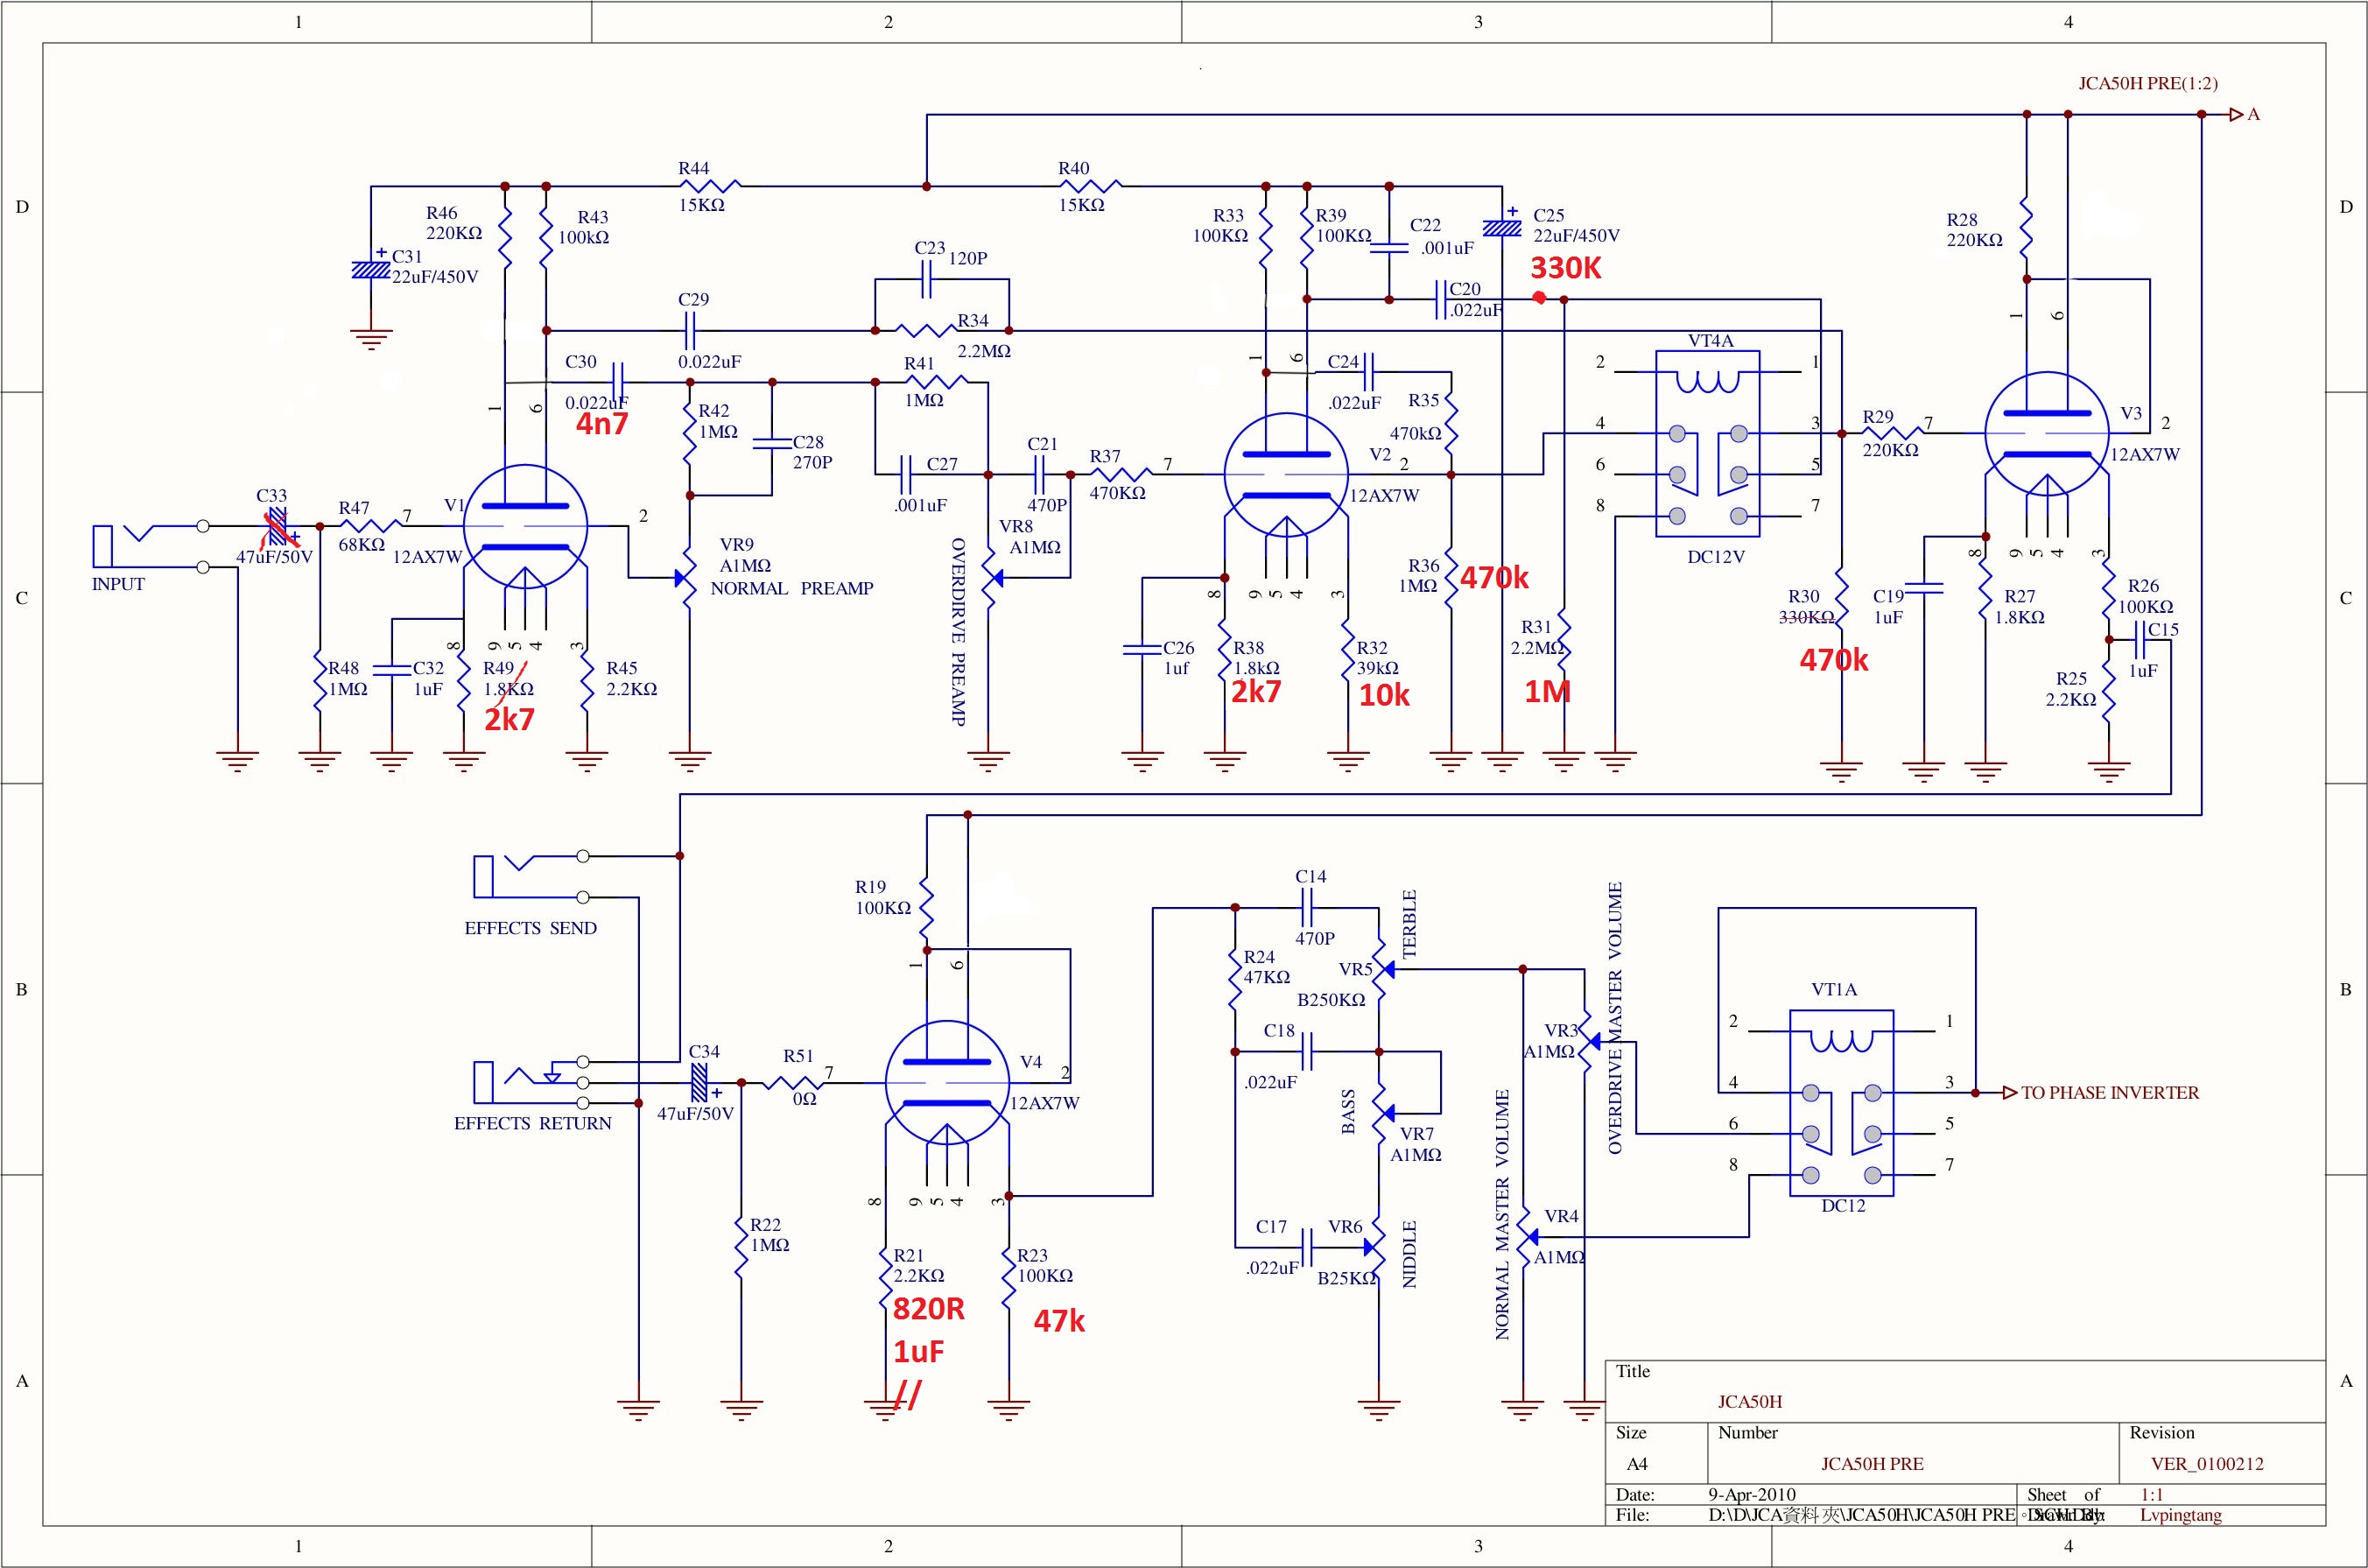Click the VER_0100212 revision field
This screenshot has width=2368, height=1568.
(x=2206, y=1464)
